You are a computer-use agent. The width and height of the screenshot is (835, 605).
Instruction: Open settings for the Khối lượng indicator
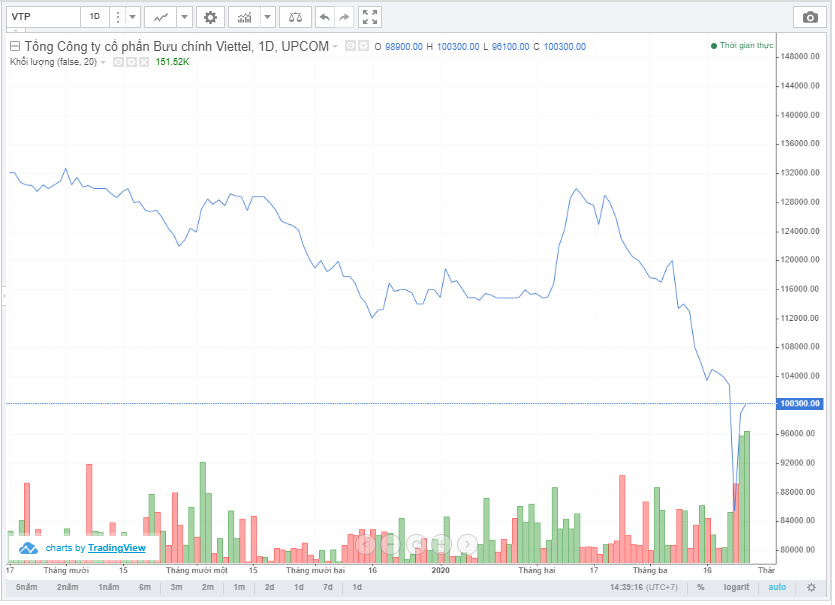(131, 62)
